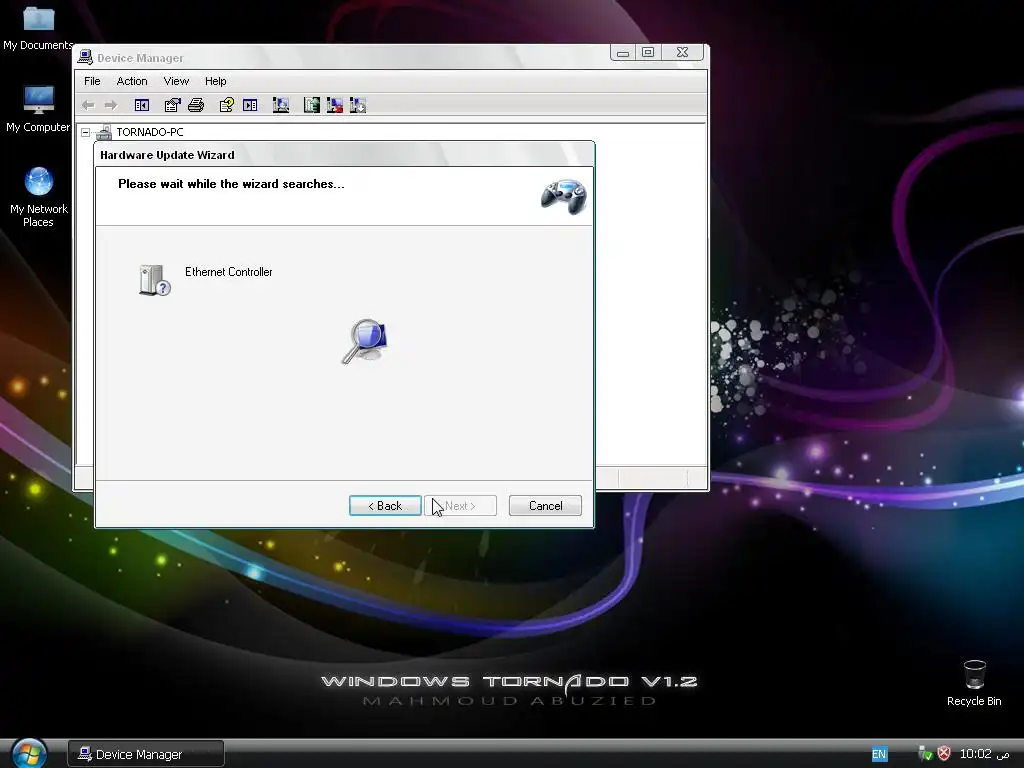The width and height of the screenshot is (1024, 768).
Task: Open the File menu
Action: click(92, 81)
